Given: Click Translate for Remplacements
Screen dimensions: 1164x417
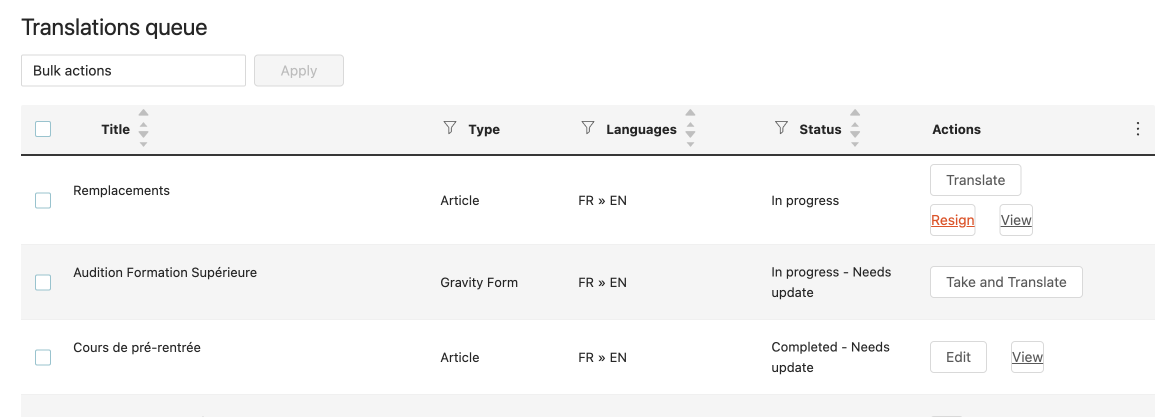Looking at the screenshot, I should point(975,180).
